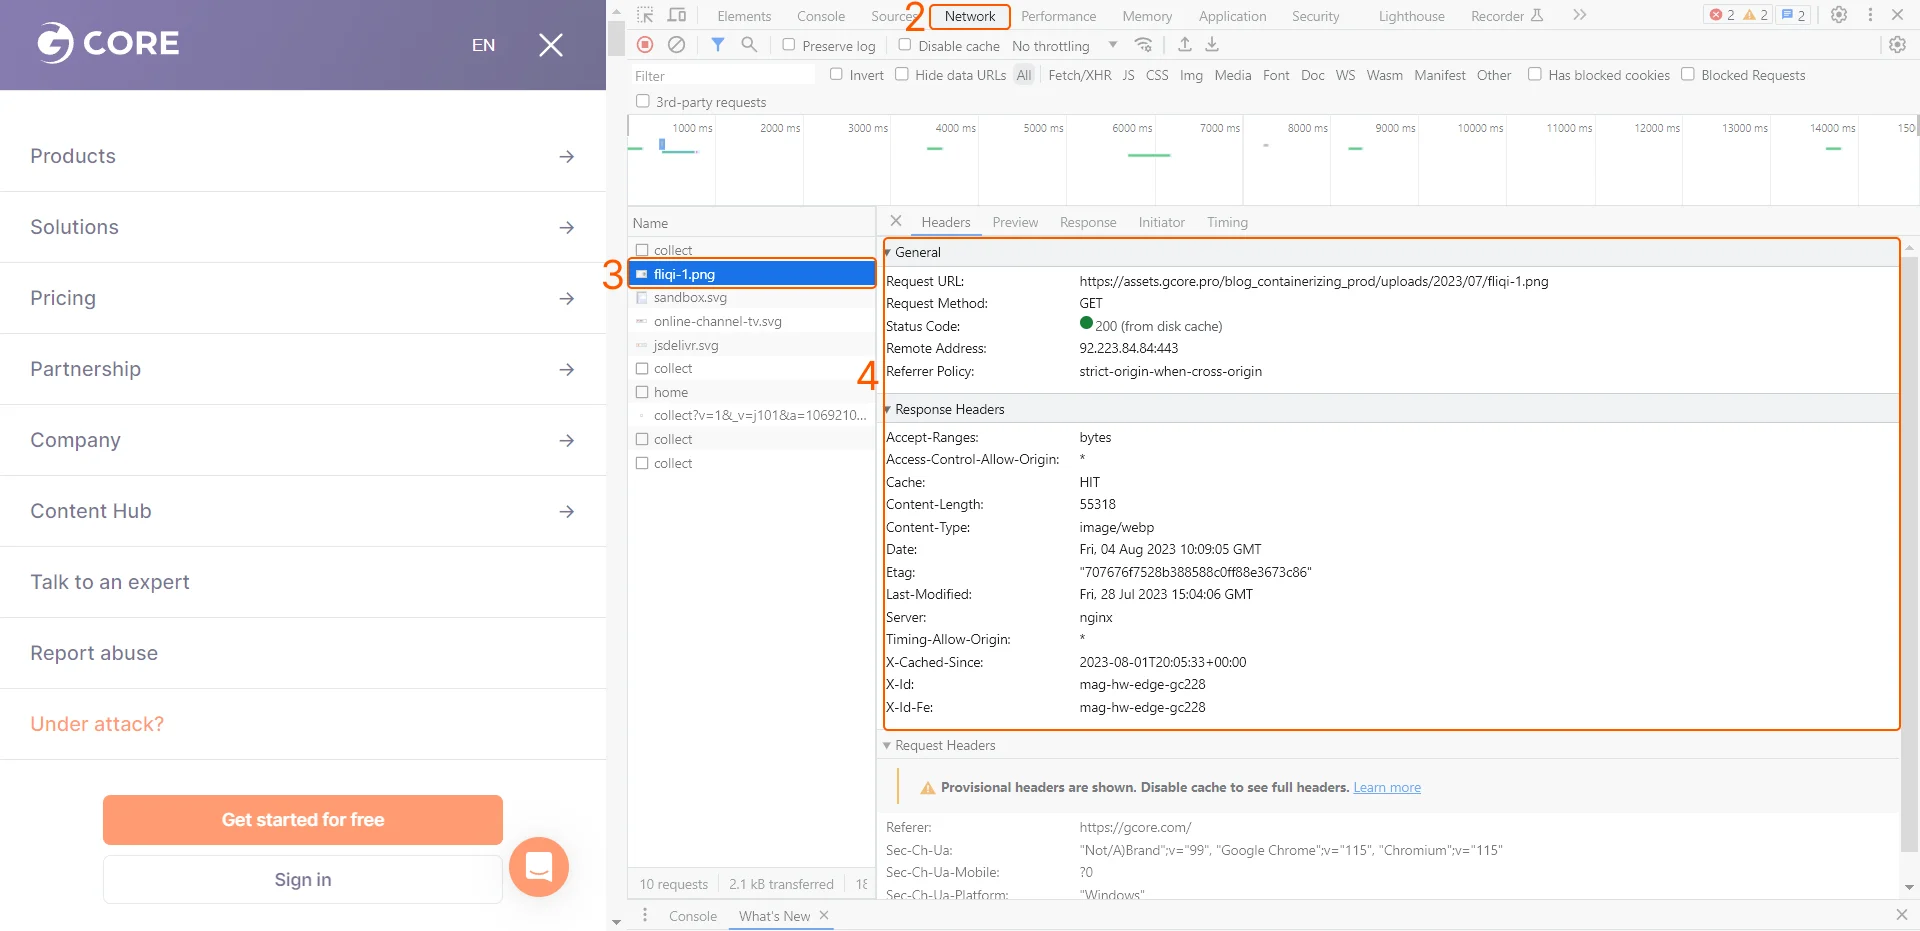
Task: Open the No throttling dropdown
Action: coord(1064,46)
